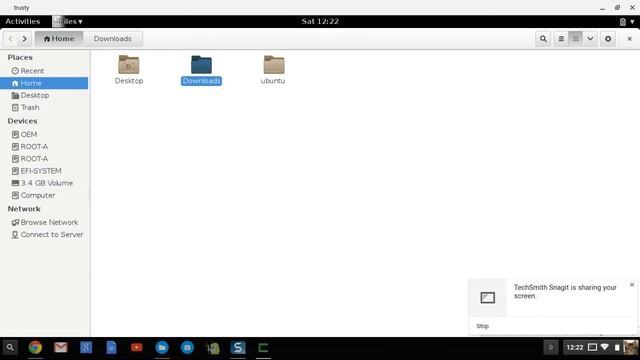Go forward with the right arrow button
Screen dimensions: 640x360
pyautogui.click(x=24, y=39)
